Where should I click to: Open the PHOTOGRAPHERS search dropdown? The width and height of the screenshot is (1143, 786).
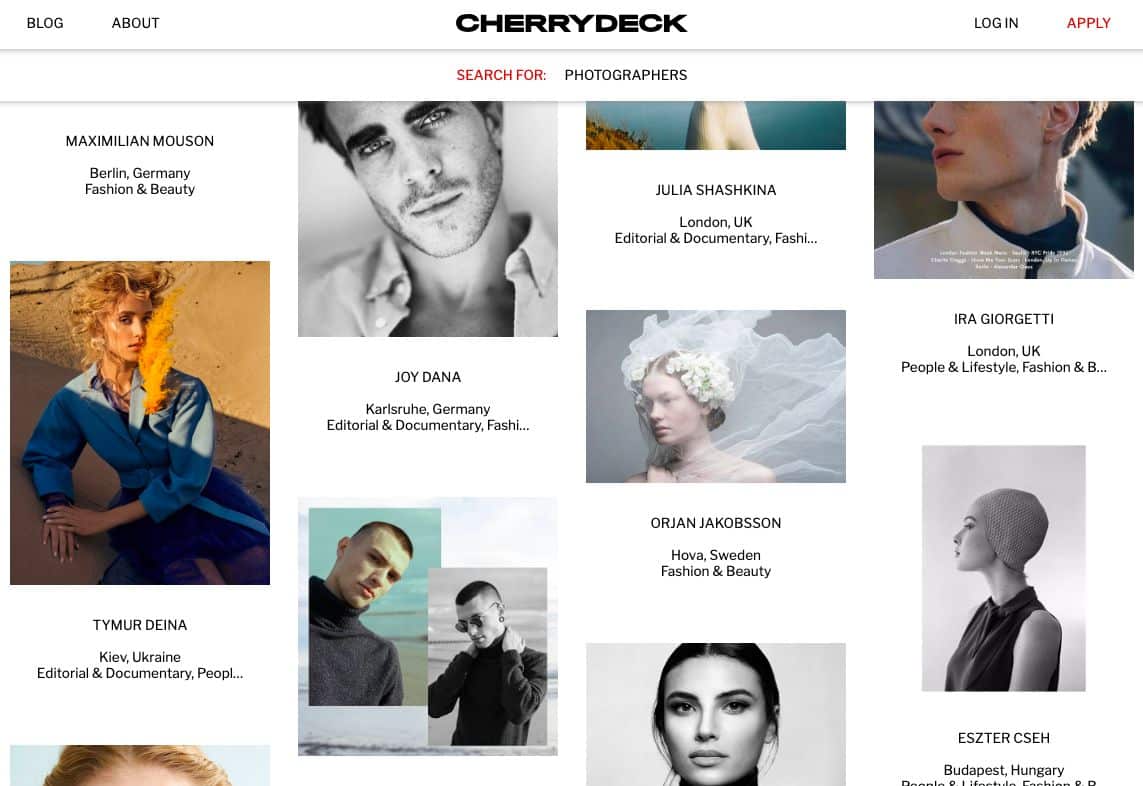625,75
